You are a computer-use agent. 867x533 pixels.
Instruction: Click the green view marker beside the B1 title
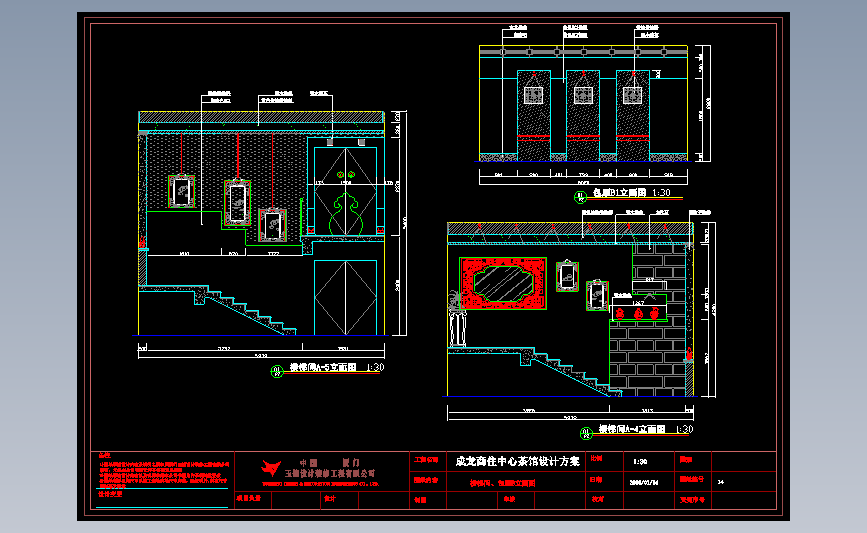tap(580, 197)
